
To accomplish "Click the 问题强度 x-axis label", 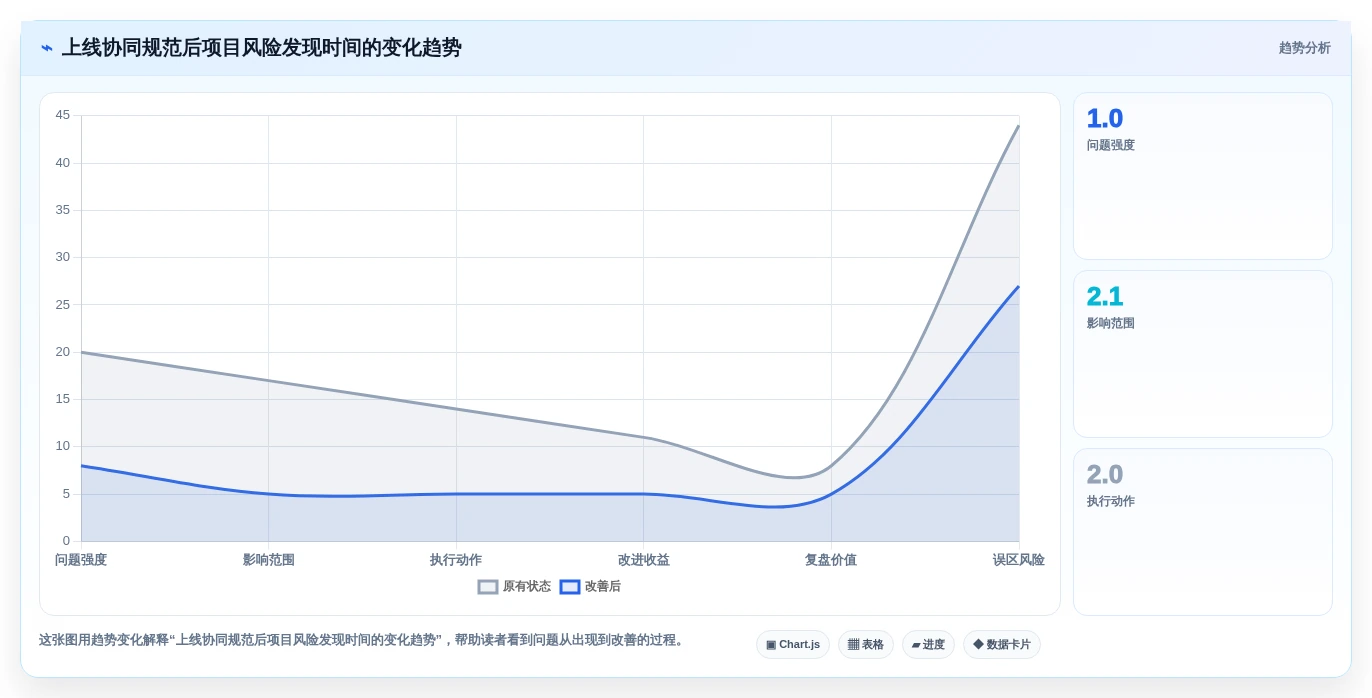I will [x=81, y=560].
